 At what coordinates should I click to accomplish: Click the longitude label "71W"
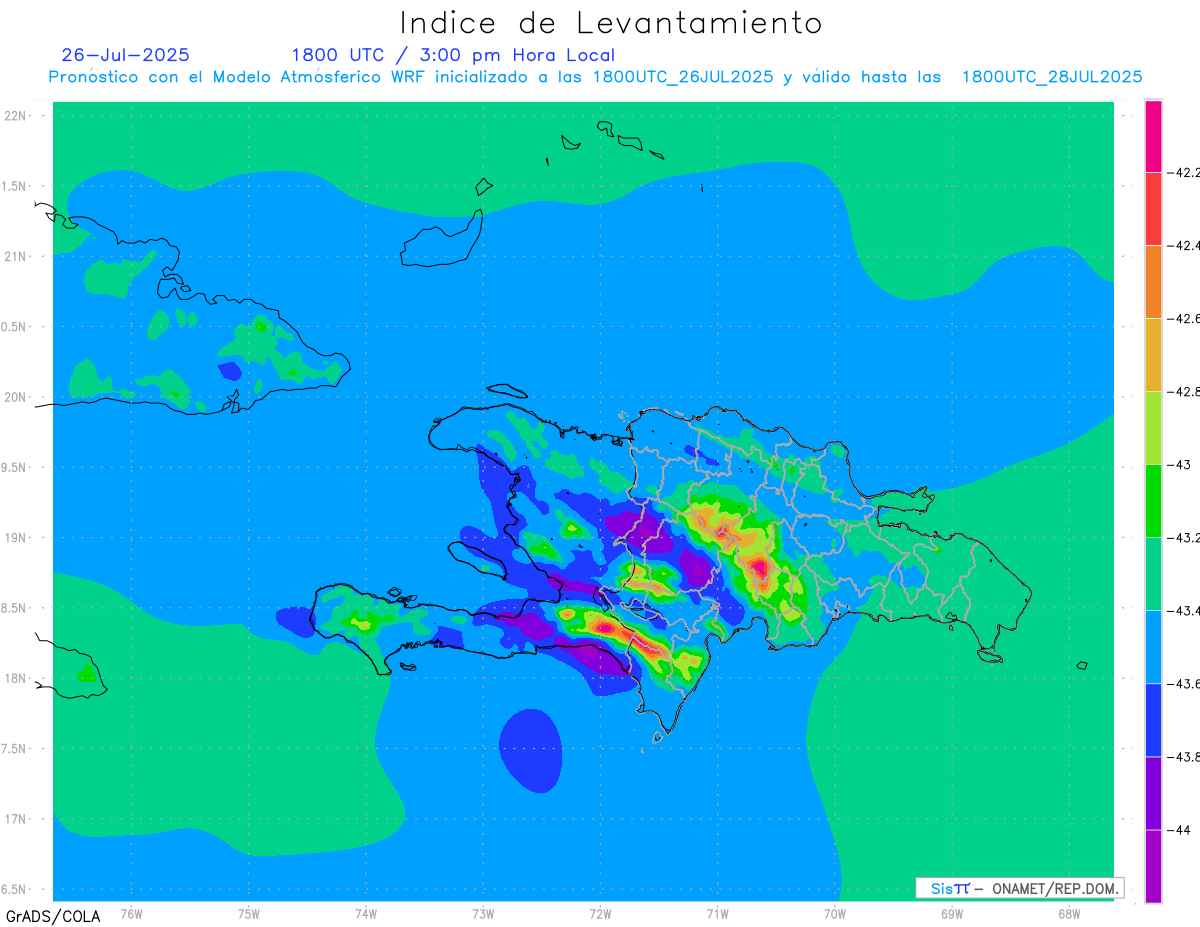[x=717, y=913]
